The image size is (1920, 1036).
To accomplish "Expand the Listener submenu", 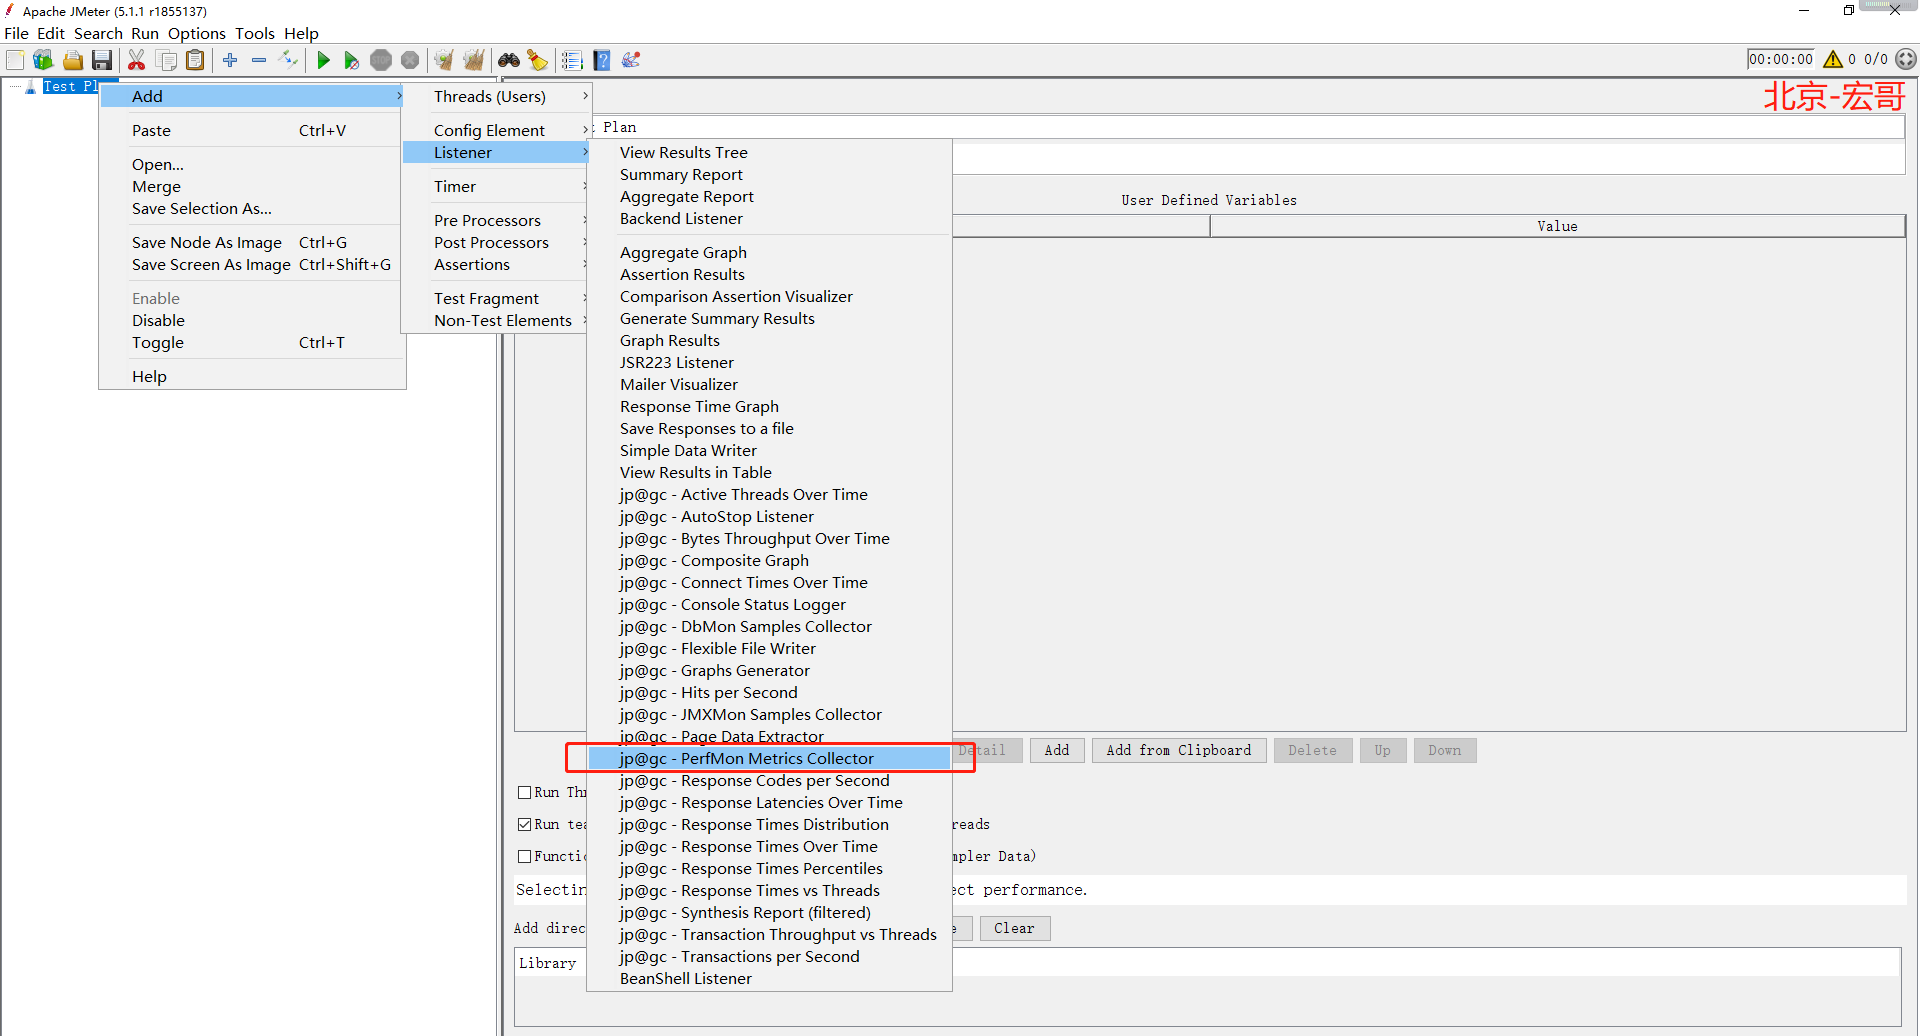I will tap(496, 152).
